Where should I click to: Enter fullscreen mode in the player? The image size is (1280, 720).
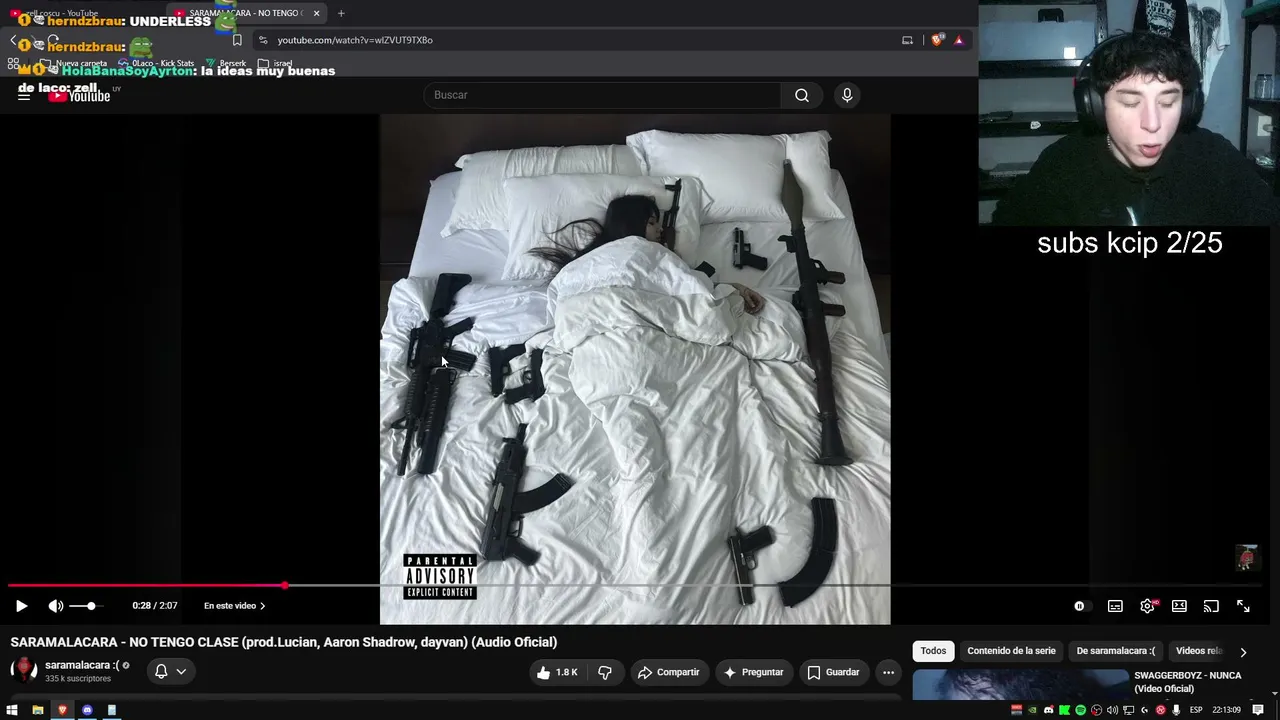coord(1243,606)
